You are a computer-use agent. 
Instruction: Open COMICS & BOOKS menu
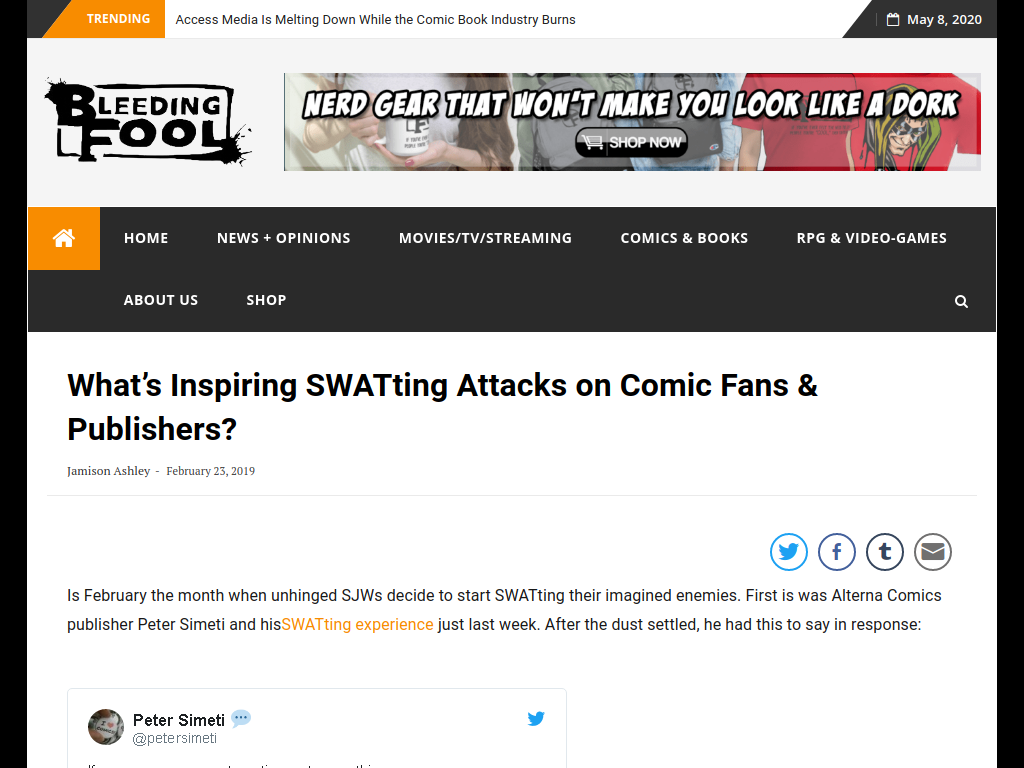[x=684, y=238]
